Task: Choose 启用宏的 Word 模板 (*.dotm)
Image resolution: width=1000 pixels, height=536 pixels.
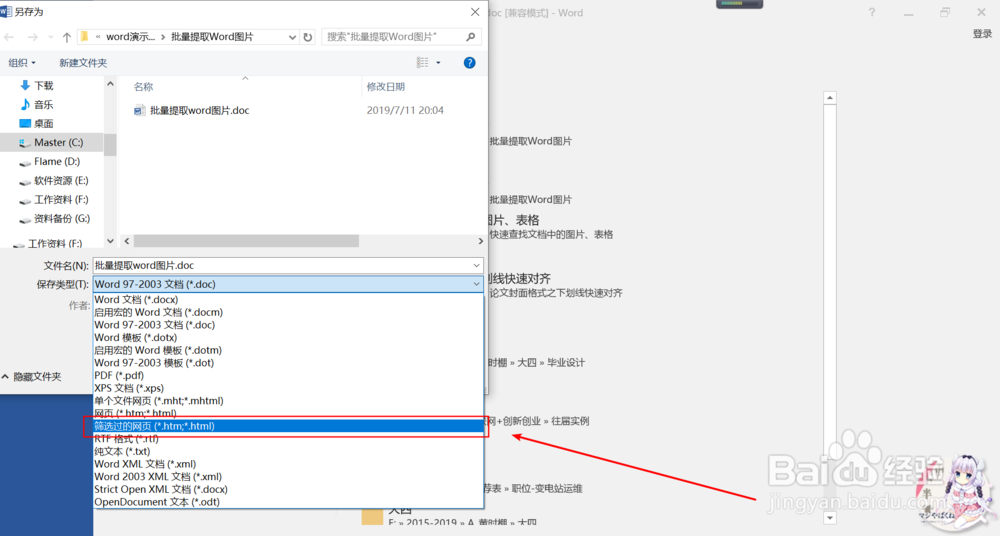Action: (x=288, y=350)
